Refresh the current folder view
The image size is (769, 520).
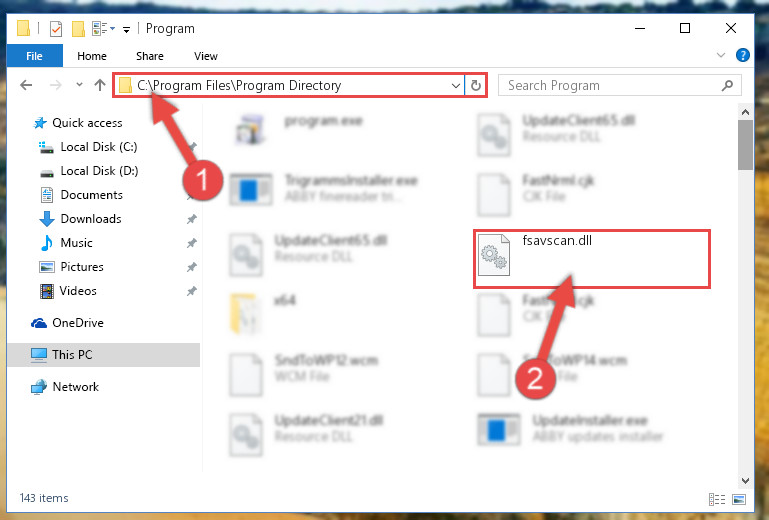[475, 85]
